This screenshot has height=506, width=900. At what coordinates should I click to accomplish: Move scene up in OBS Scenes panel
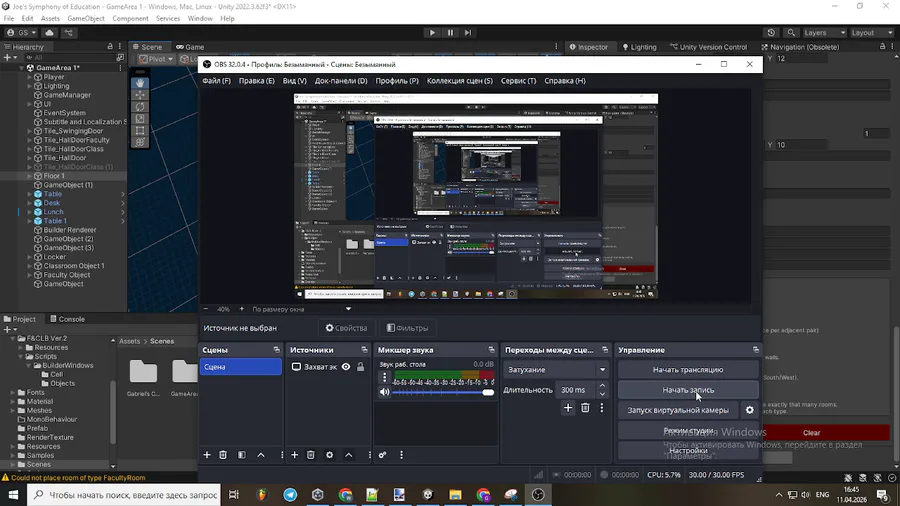tap(261, 455)
